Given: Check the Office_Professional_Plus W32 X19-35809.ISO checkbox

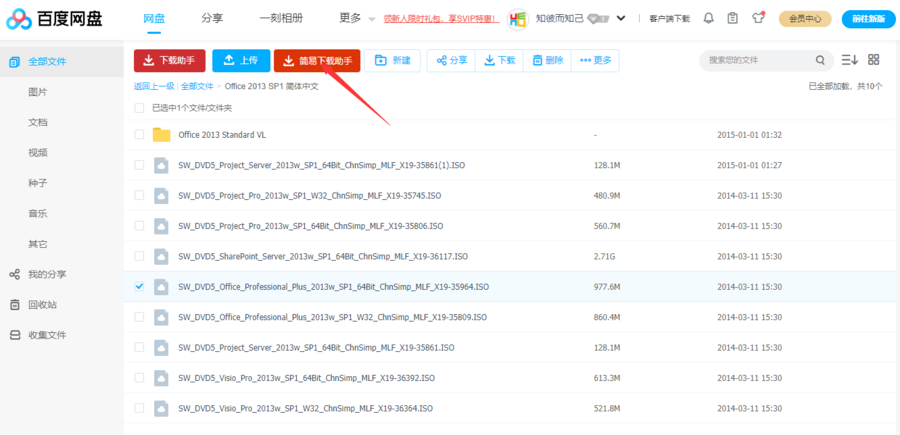Looking at the screenshot, I should click(139, 317).
